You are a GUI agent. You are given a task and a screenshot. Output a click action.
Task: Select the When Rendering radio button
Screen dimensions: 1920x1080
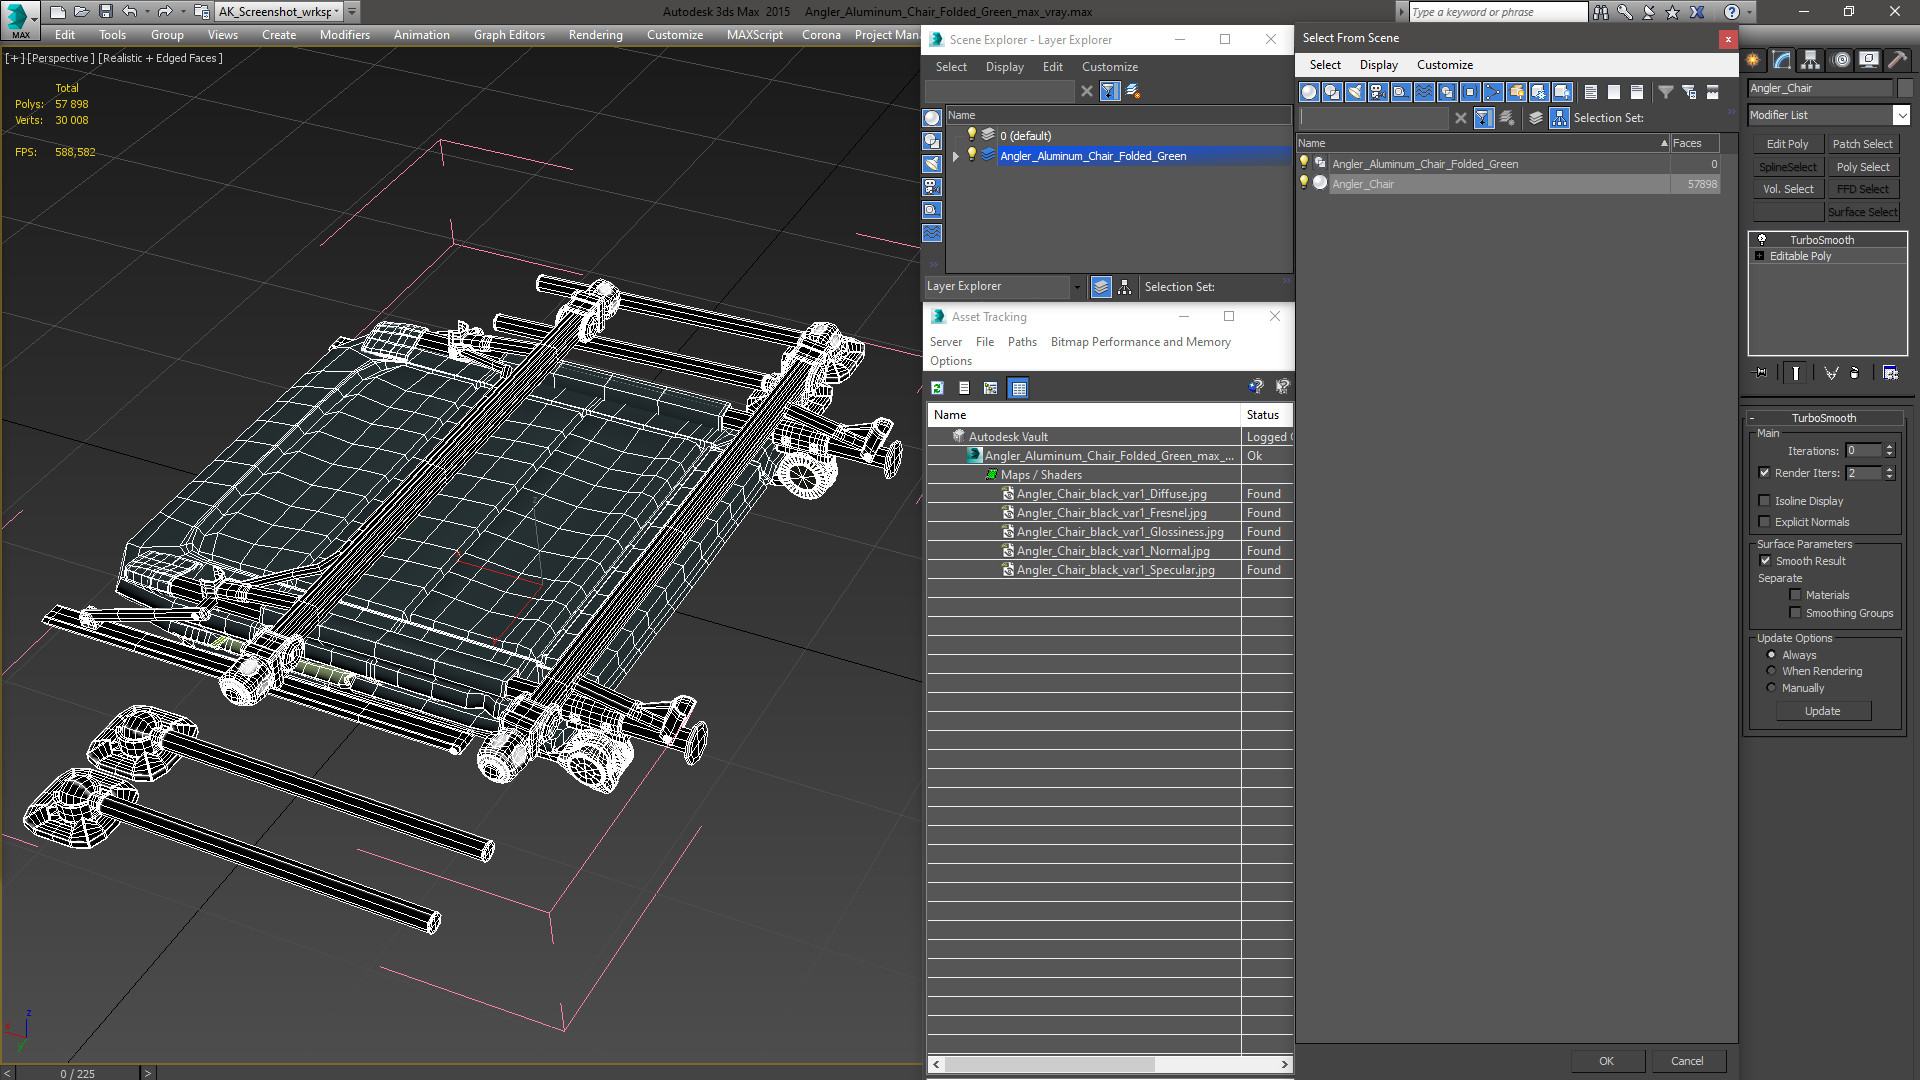(1771, 671)
